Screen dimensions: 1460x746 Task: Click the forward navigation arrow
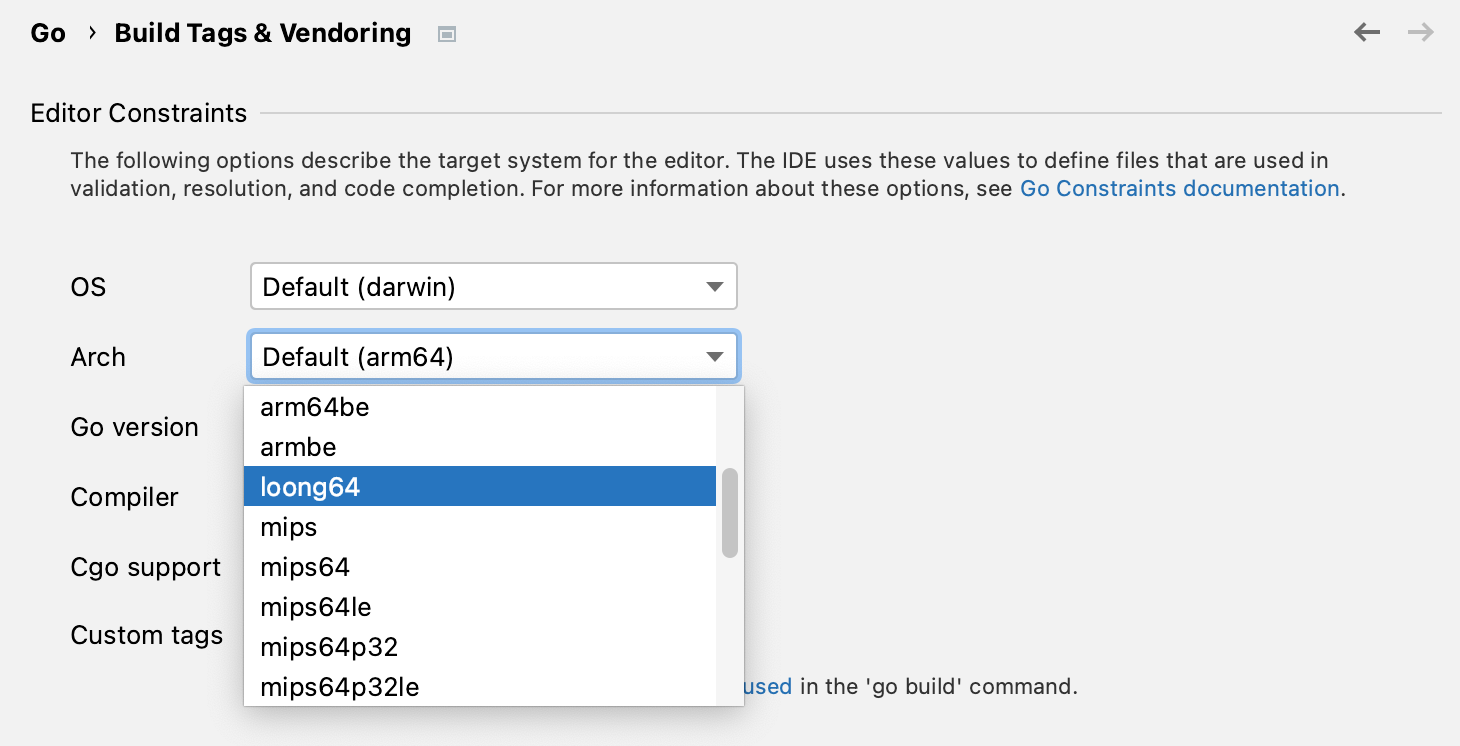1420,33
